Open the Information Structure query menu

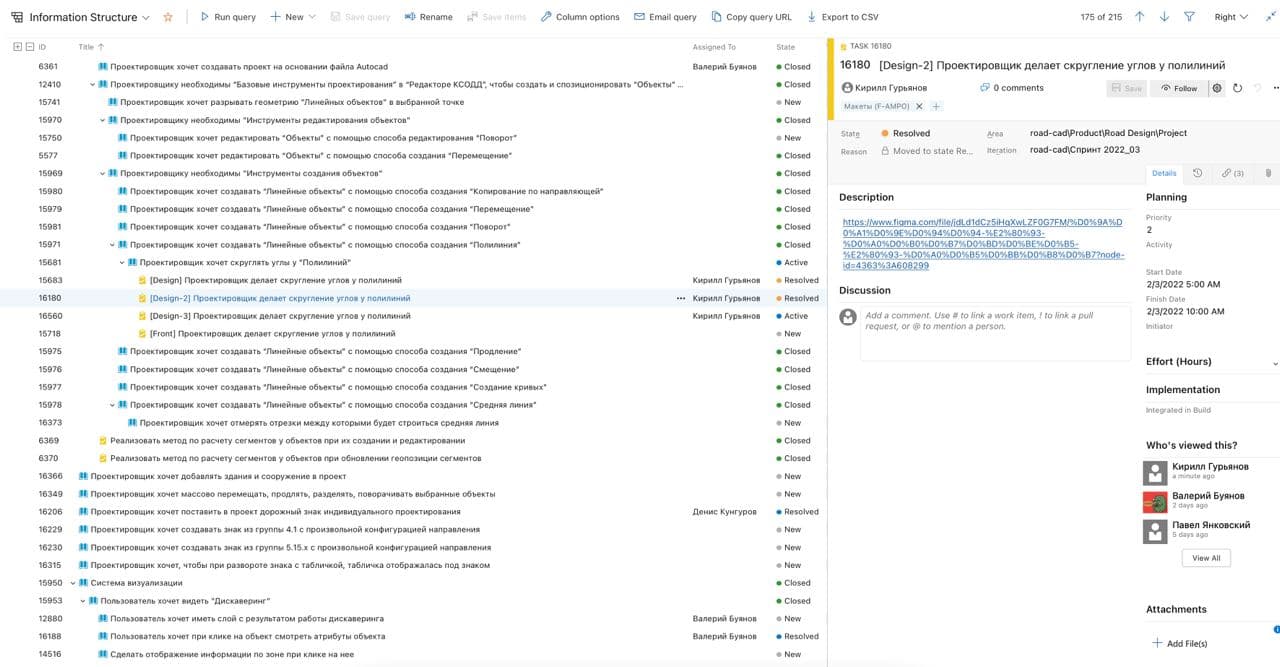point(144,17)
